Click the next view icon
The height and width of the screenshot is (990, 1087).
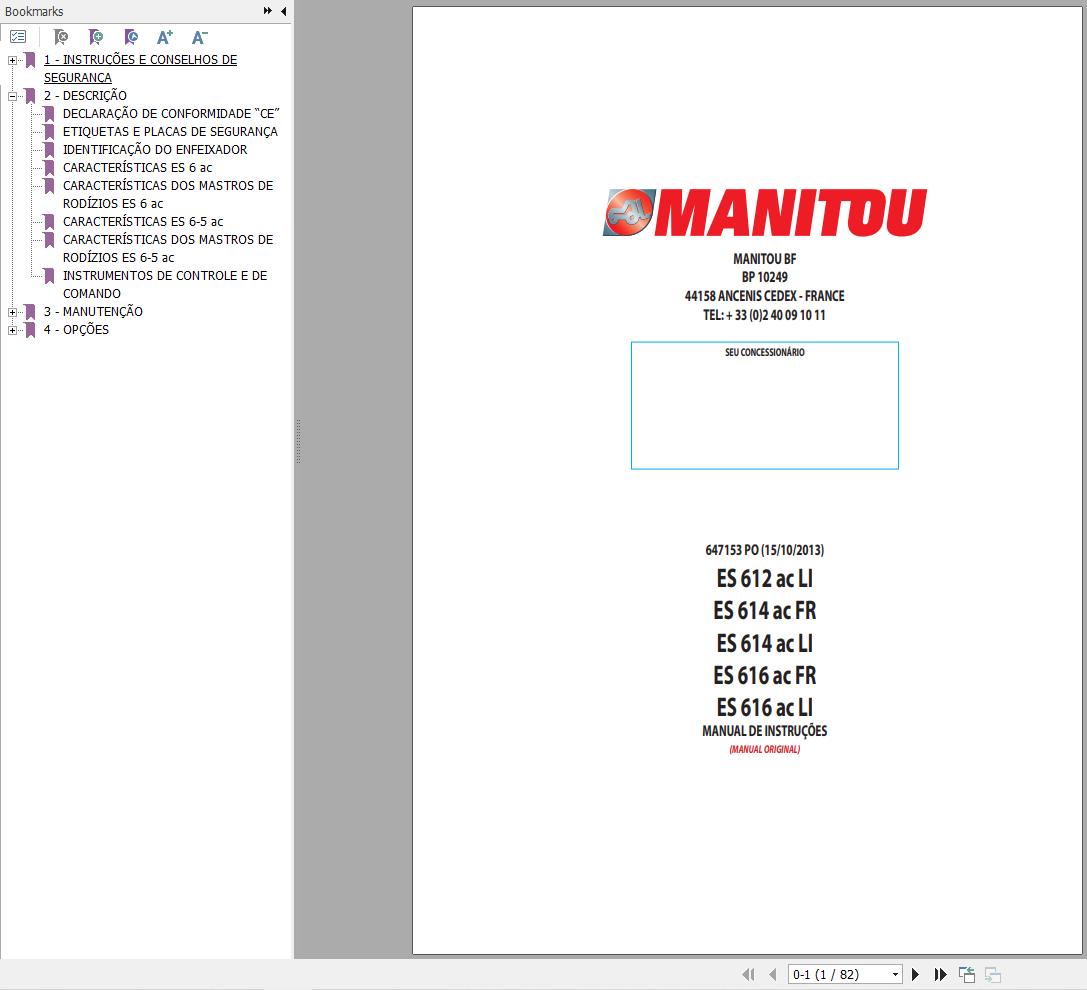coord(993,974)
